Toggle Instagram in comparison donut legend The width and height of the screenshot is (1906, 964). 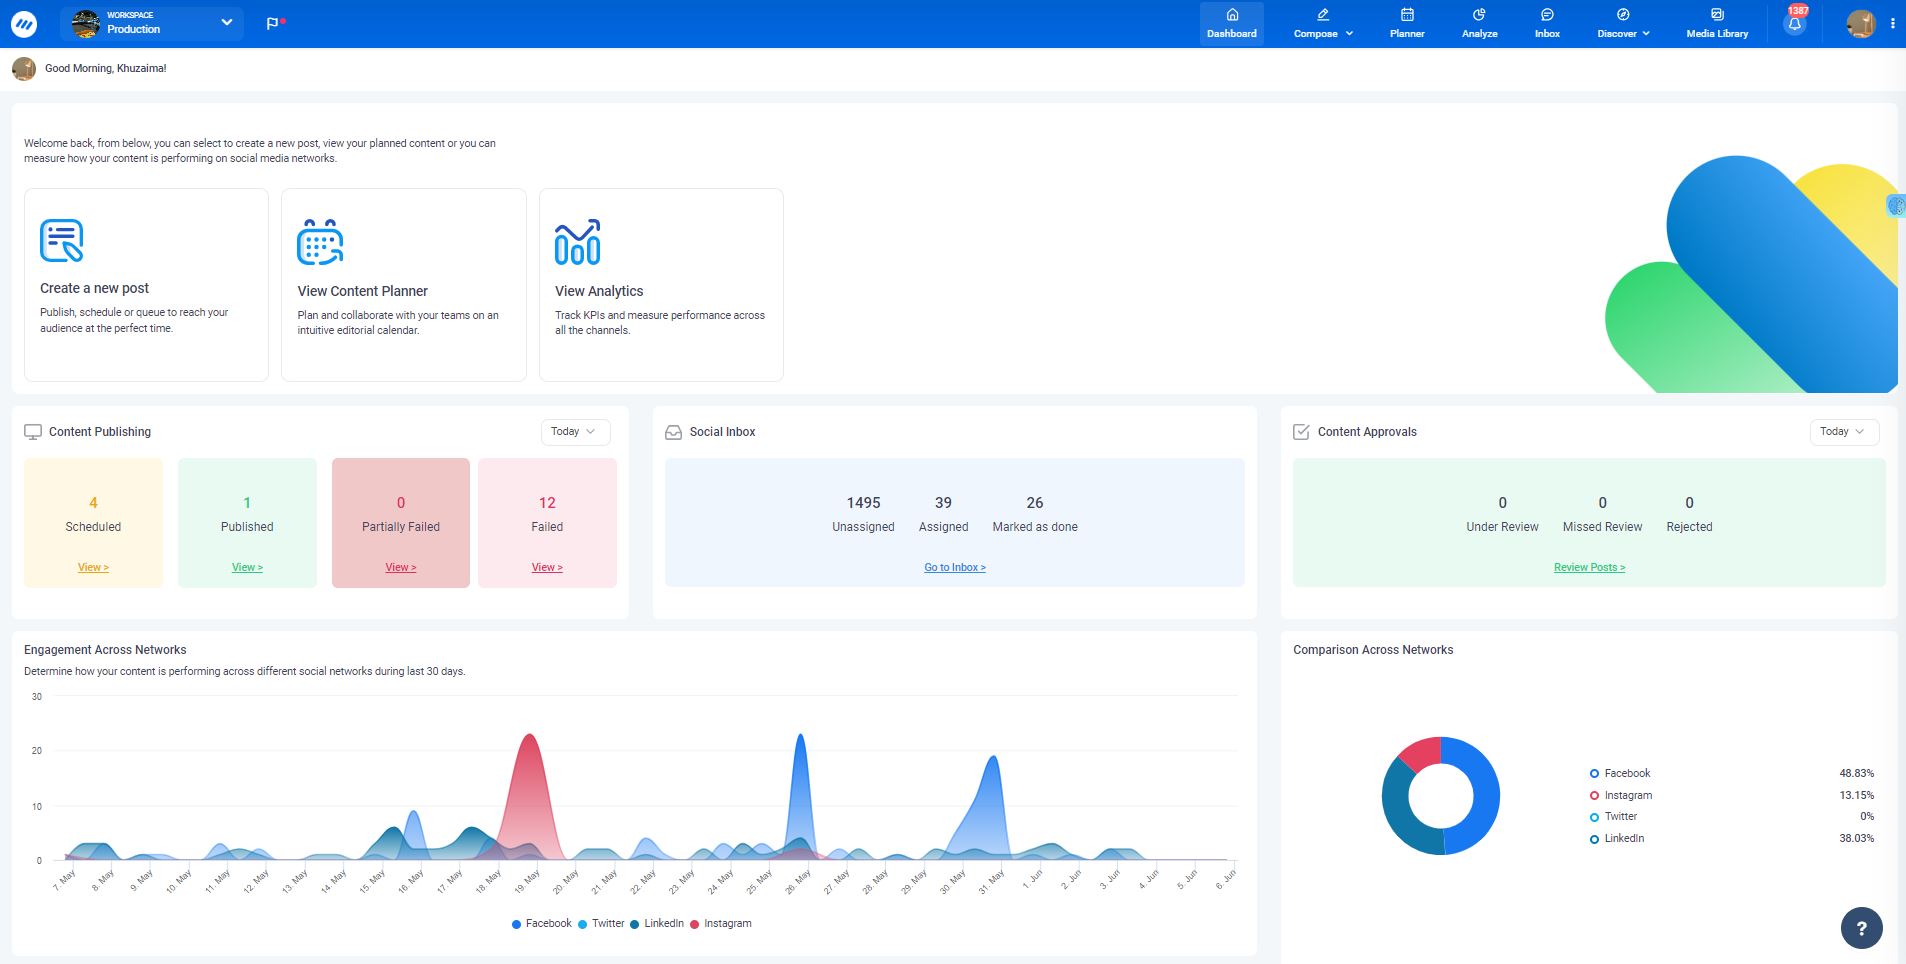coord(1621,795)
